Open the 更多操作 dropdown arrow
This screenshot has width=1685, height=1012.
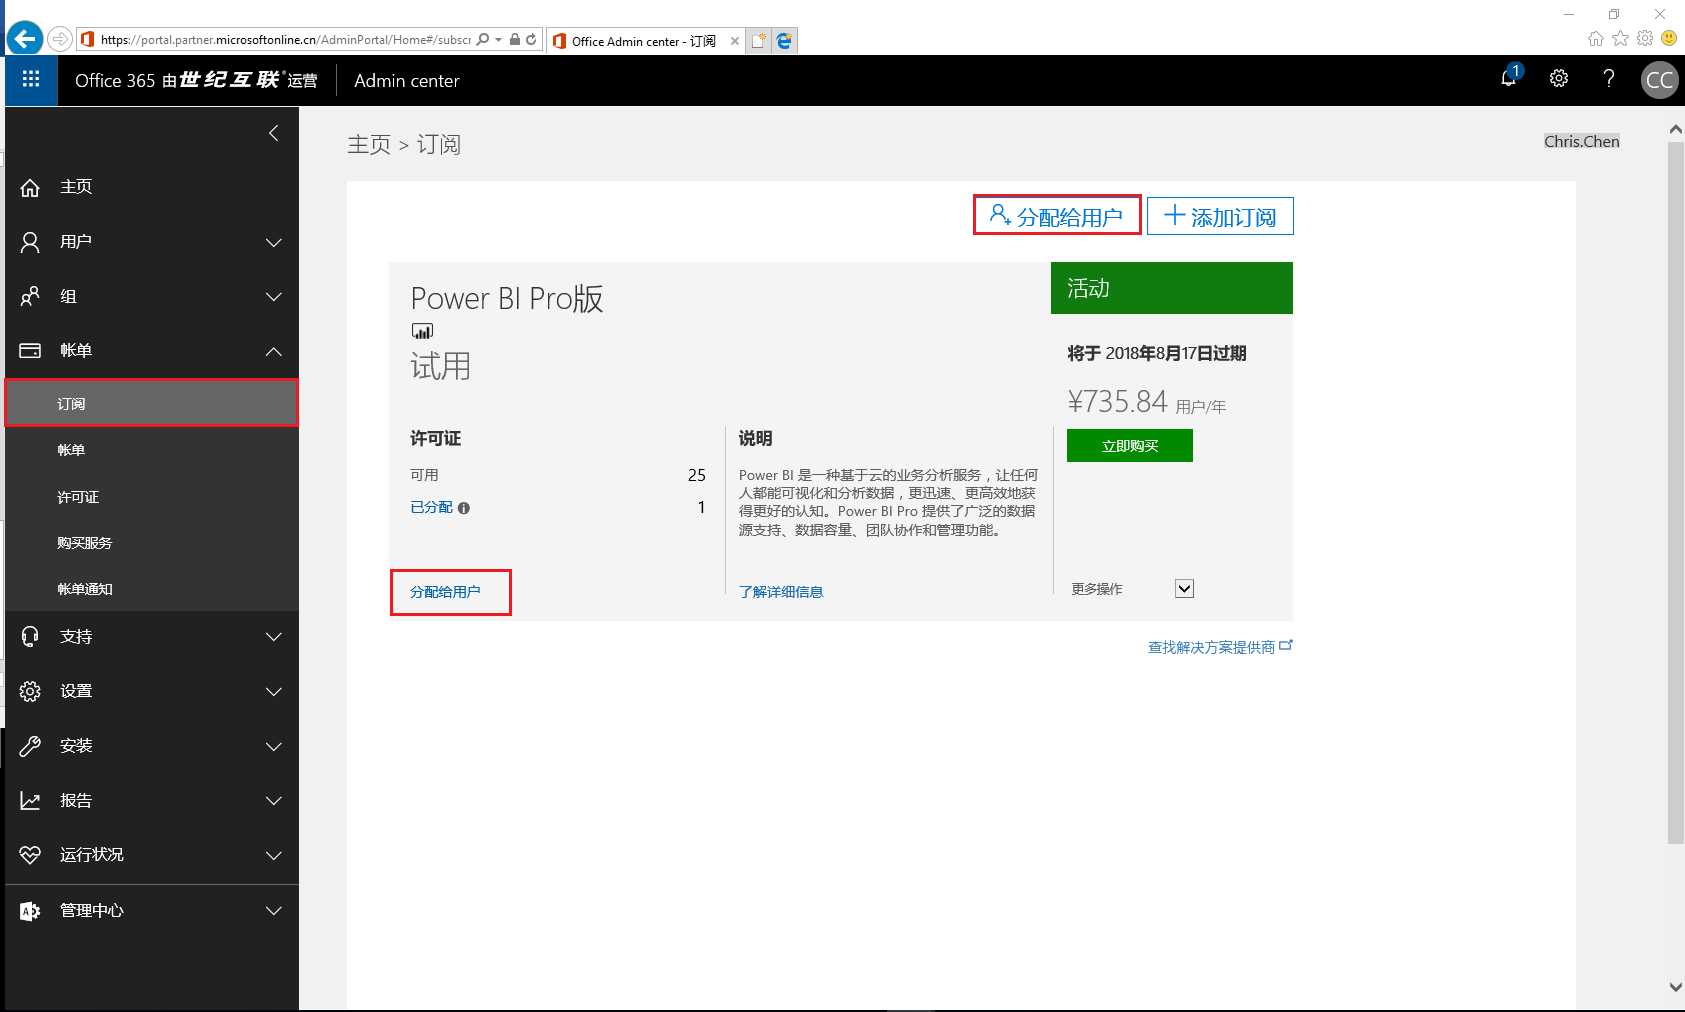(x=1184, y=589)
